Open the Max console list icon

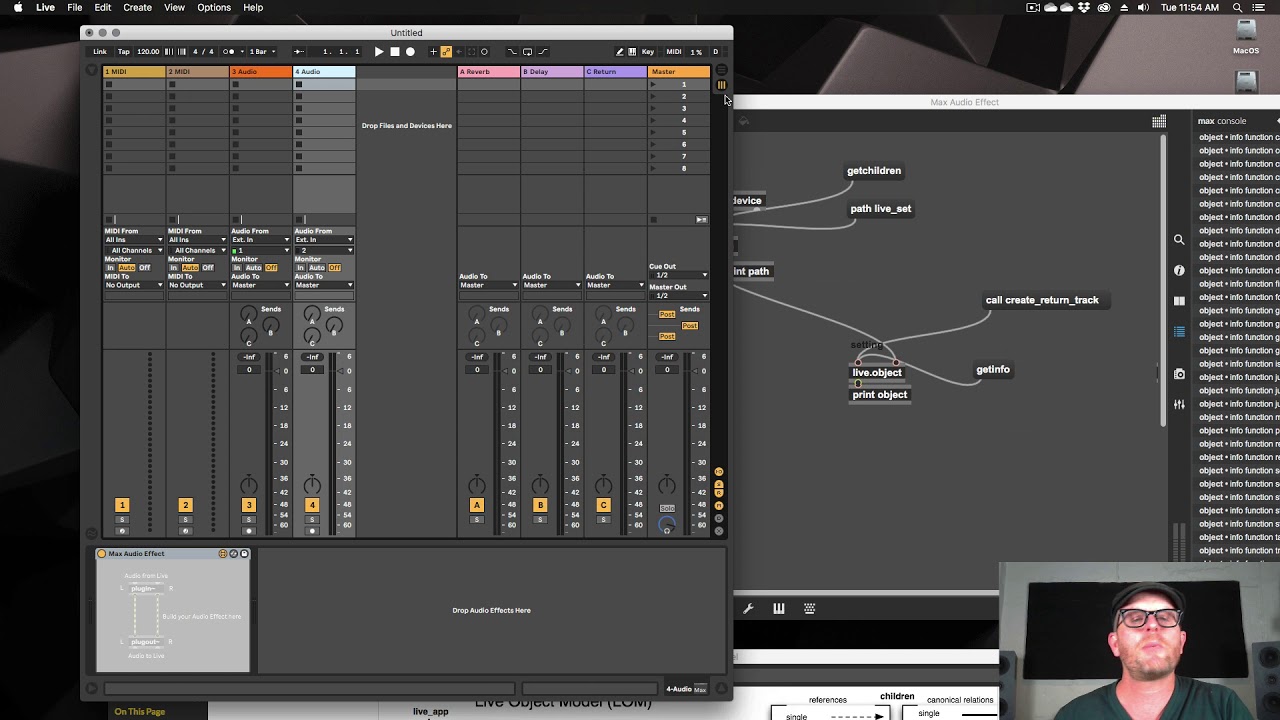point(1179,332)
